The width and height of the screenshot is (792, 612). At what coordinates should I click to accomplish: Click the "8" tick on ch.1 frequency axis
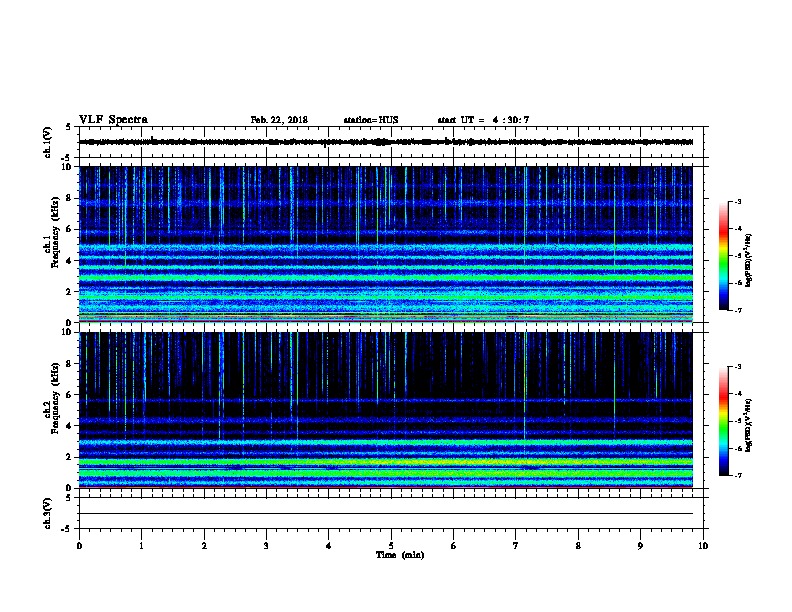click(69, 198)
